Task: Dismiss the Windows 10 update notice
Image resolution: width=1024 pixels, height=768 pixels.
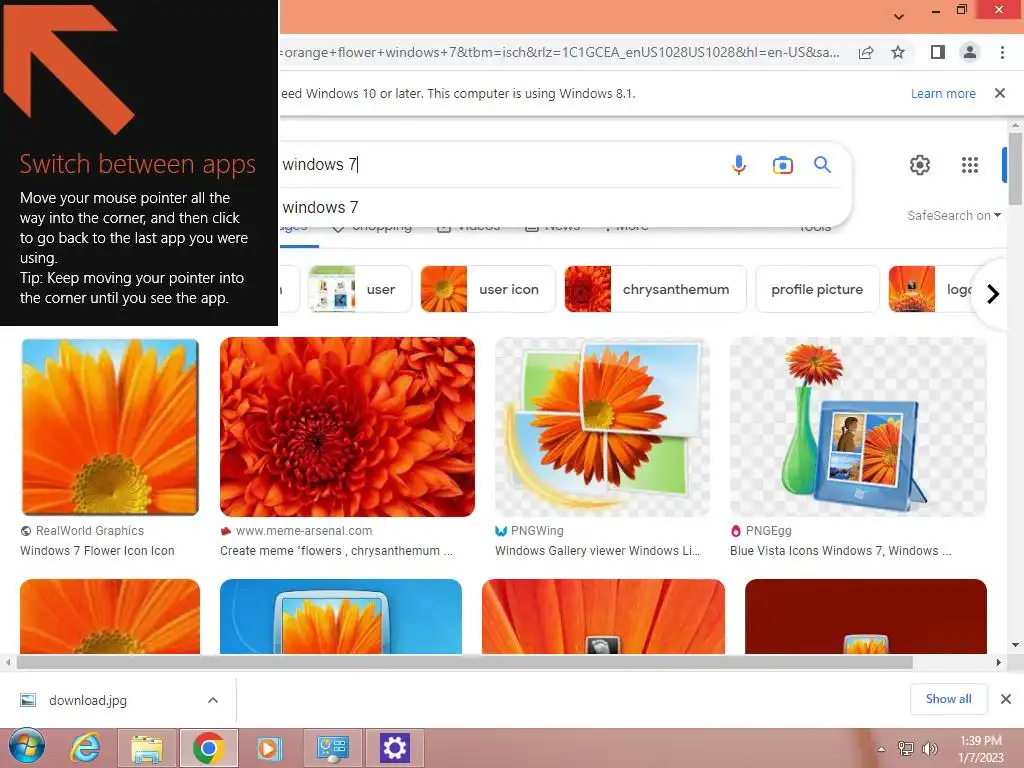Action: 1000,93
